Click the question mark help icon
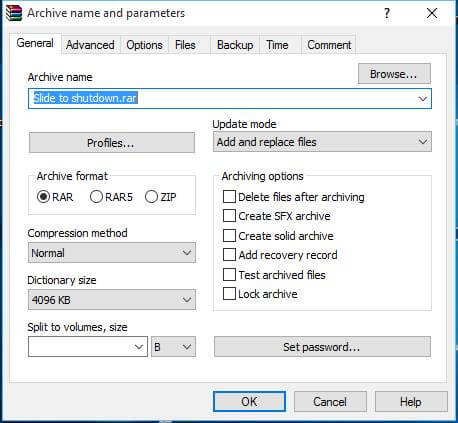 point(387,13)
